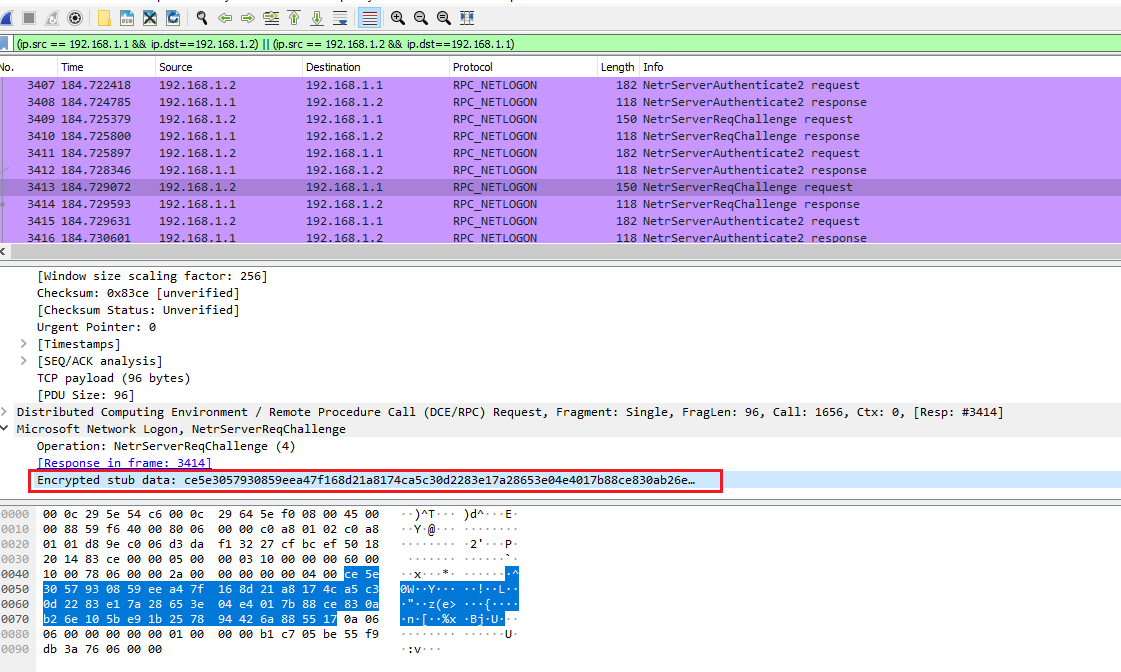Select packet 3409 NetrServerReqChallenge request row
The image size is (1121, 672).
pyautogui.click(x=400, y=119)
